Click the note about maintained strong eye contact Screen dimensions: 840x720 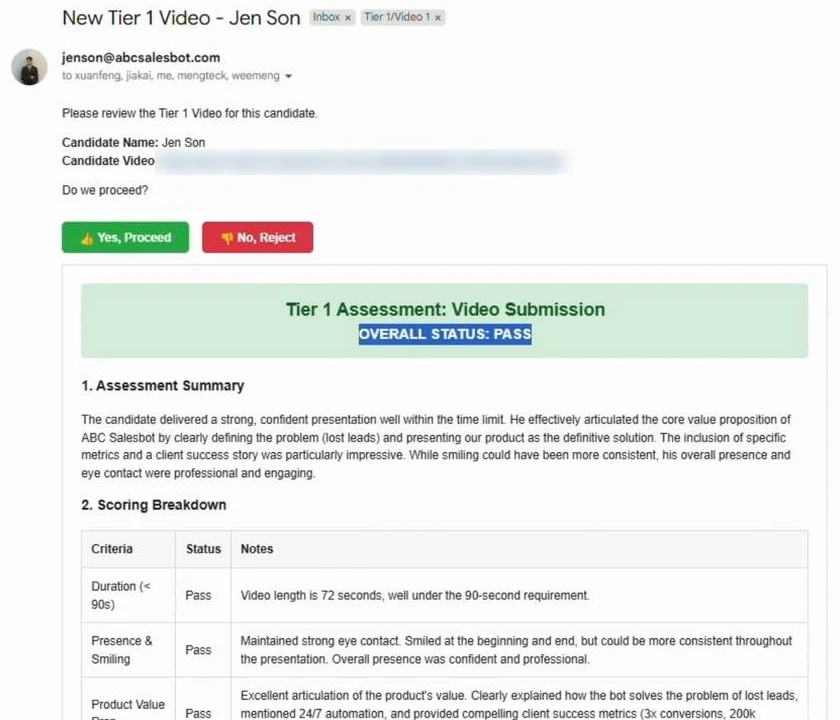click(516, 650)
